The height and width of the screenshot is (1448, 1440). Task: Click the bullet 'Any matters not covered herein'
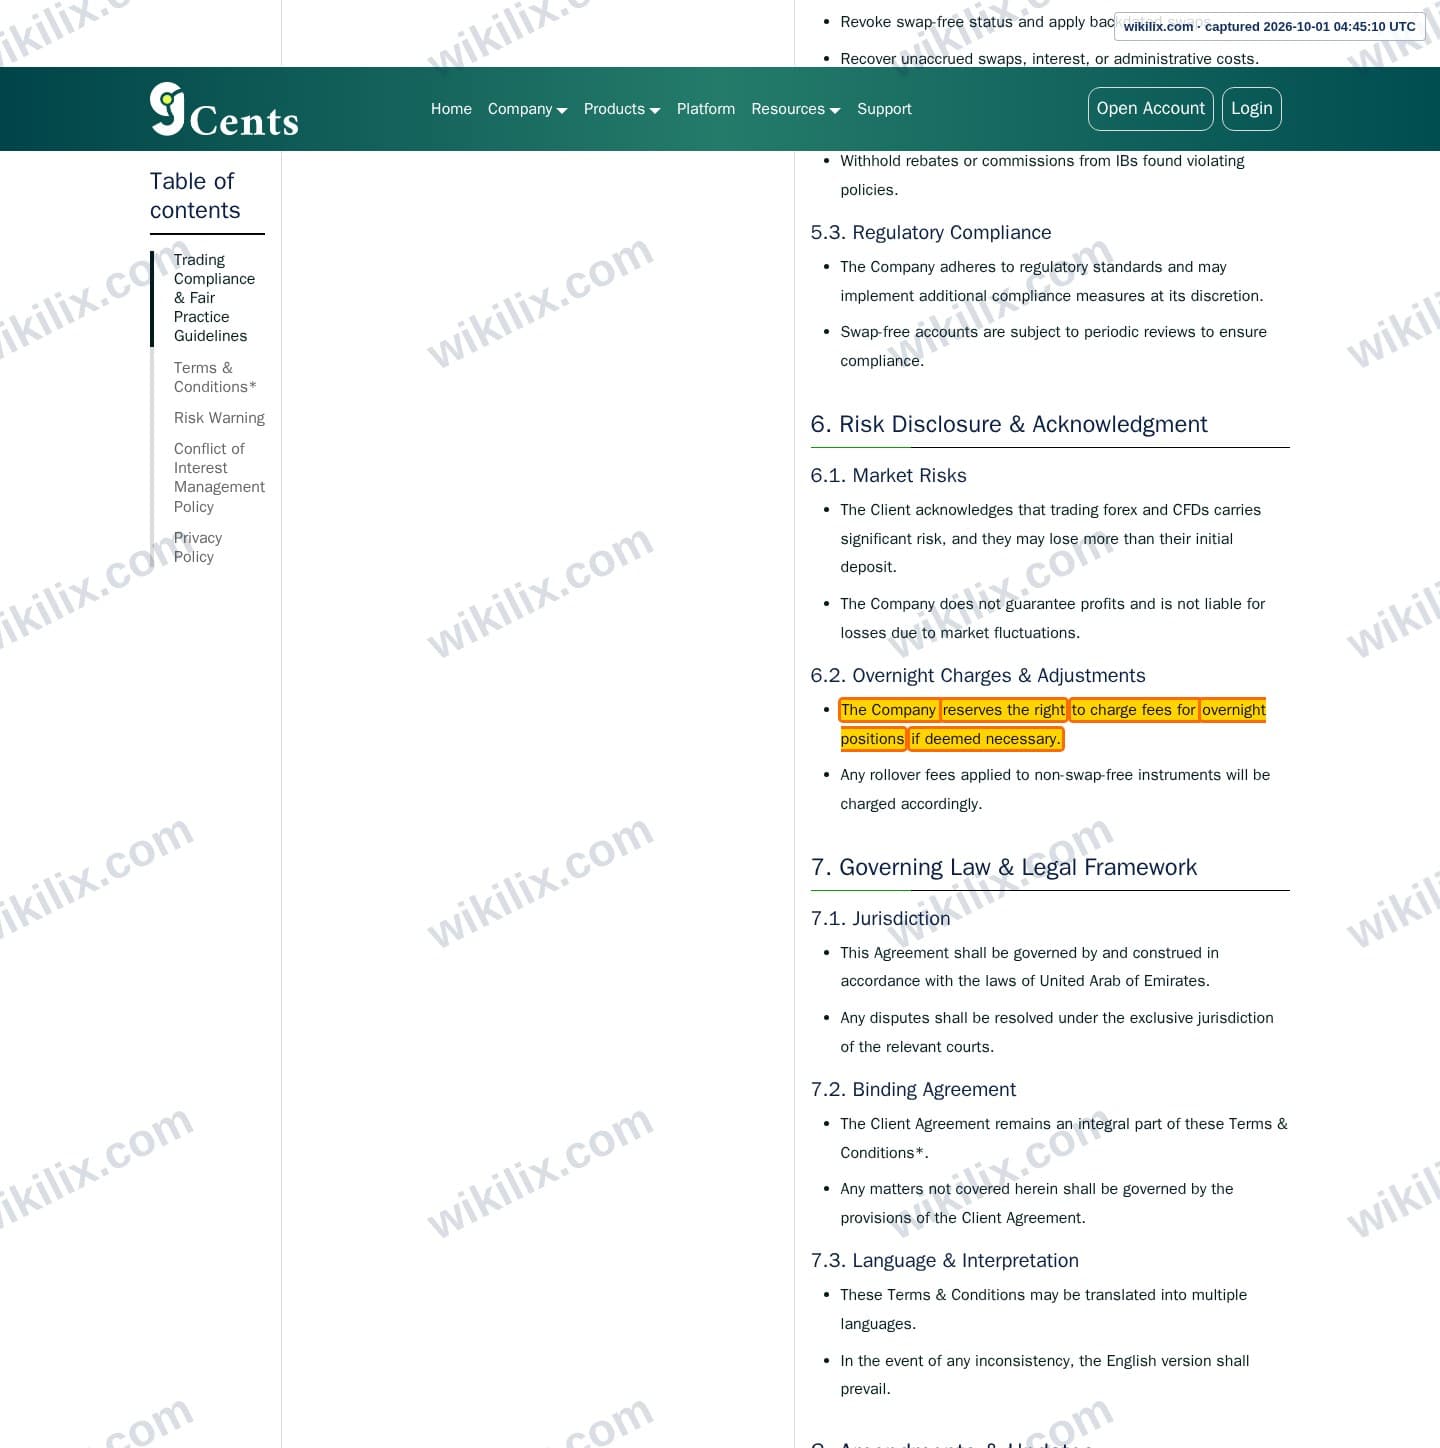tap(1037, 1203)
